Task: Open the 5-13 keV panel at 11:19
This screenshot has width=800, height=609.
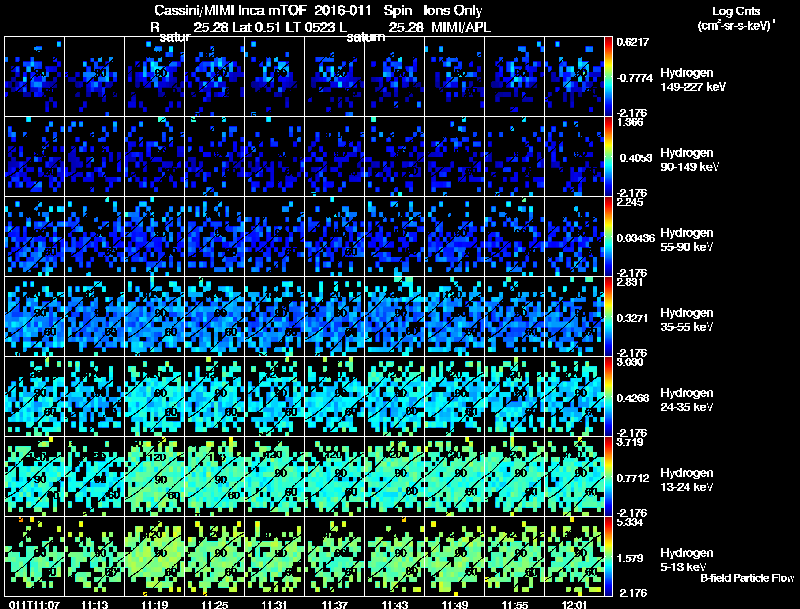Action: pos(155,556)
